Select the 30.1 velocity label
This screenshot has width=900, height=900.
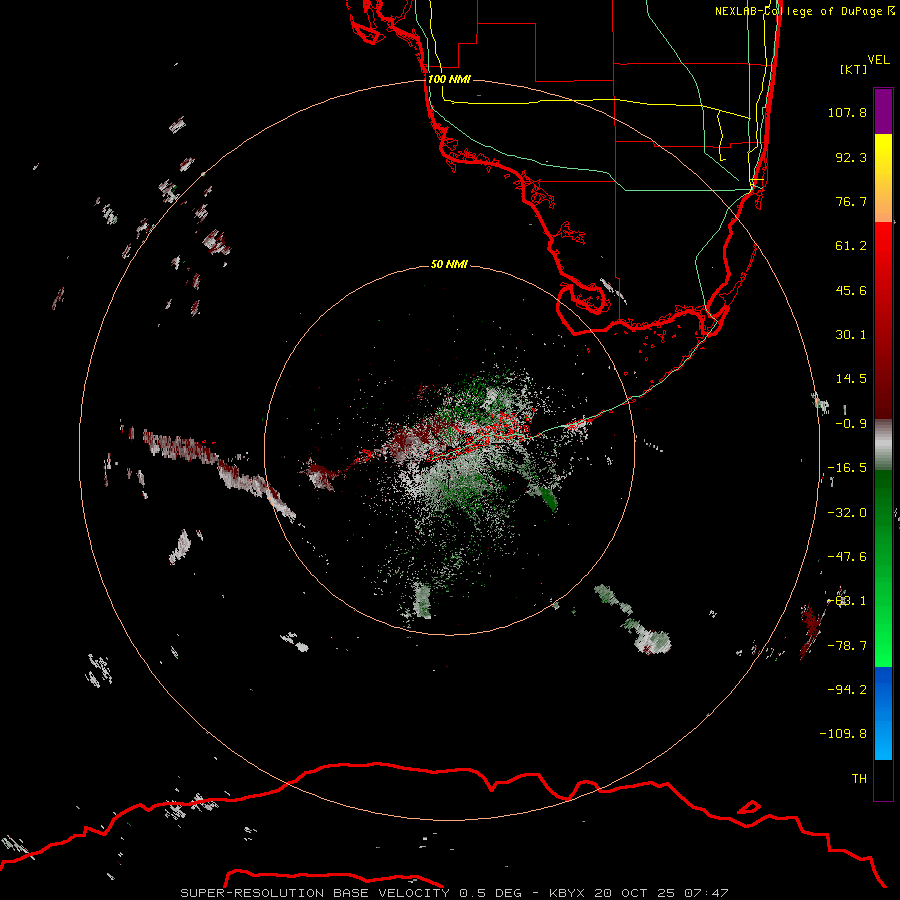[x=851, y=335]
